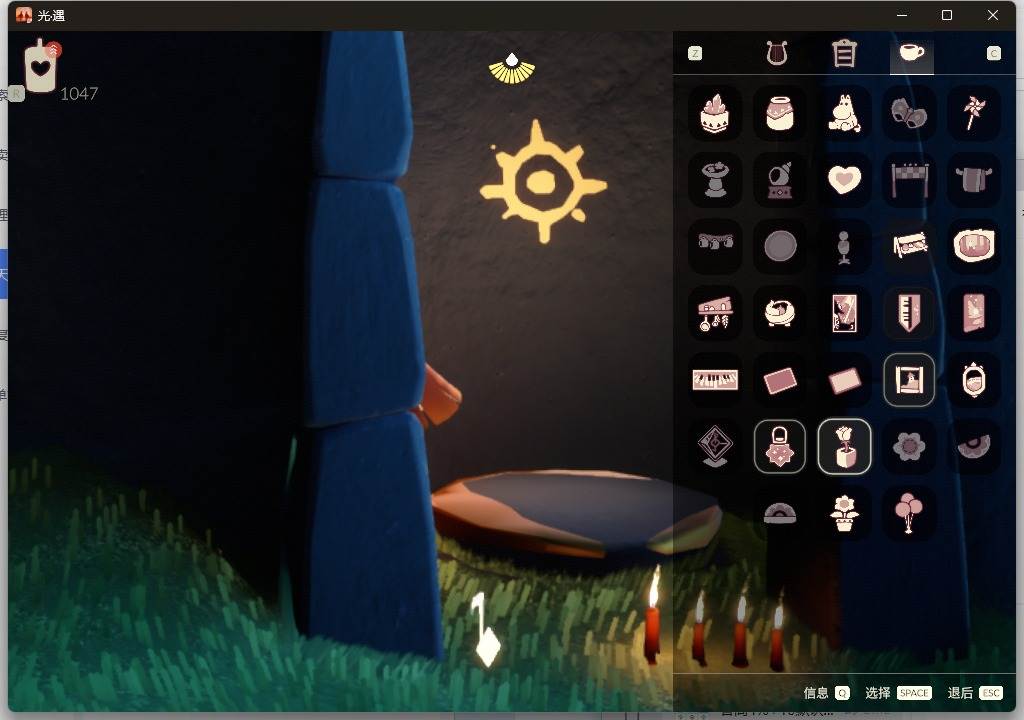Image resolution: width=1024 pixels, height=720 pixels.
Task: Click the 光遇 app icon in title bar
Action: coord(24,15)
